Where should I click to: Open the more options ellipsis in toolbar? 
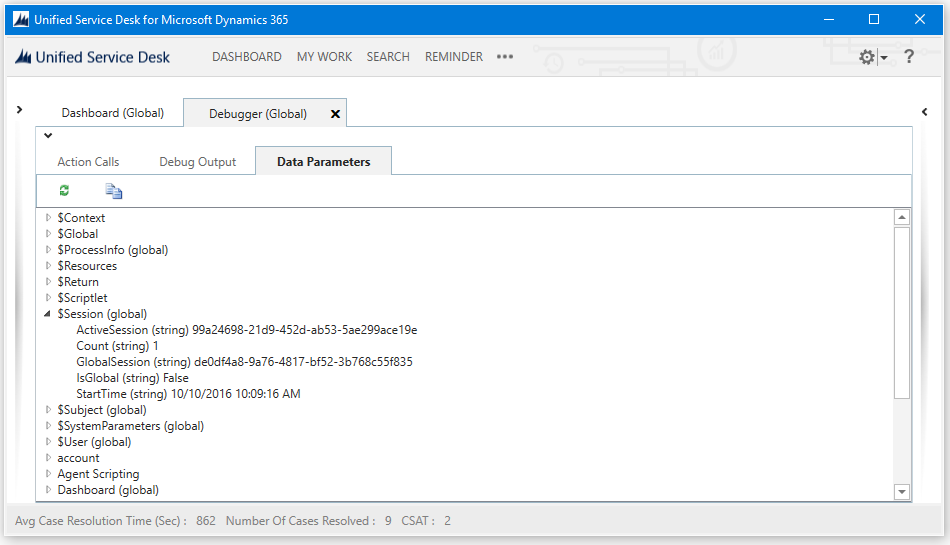coord(505,56)
